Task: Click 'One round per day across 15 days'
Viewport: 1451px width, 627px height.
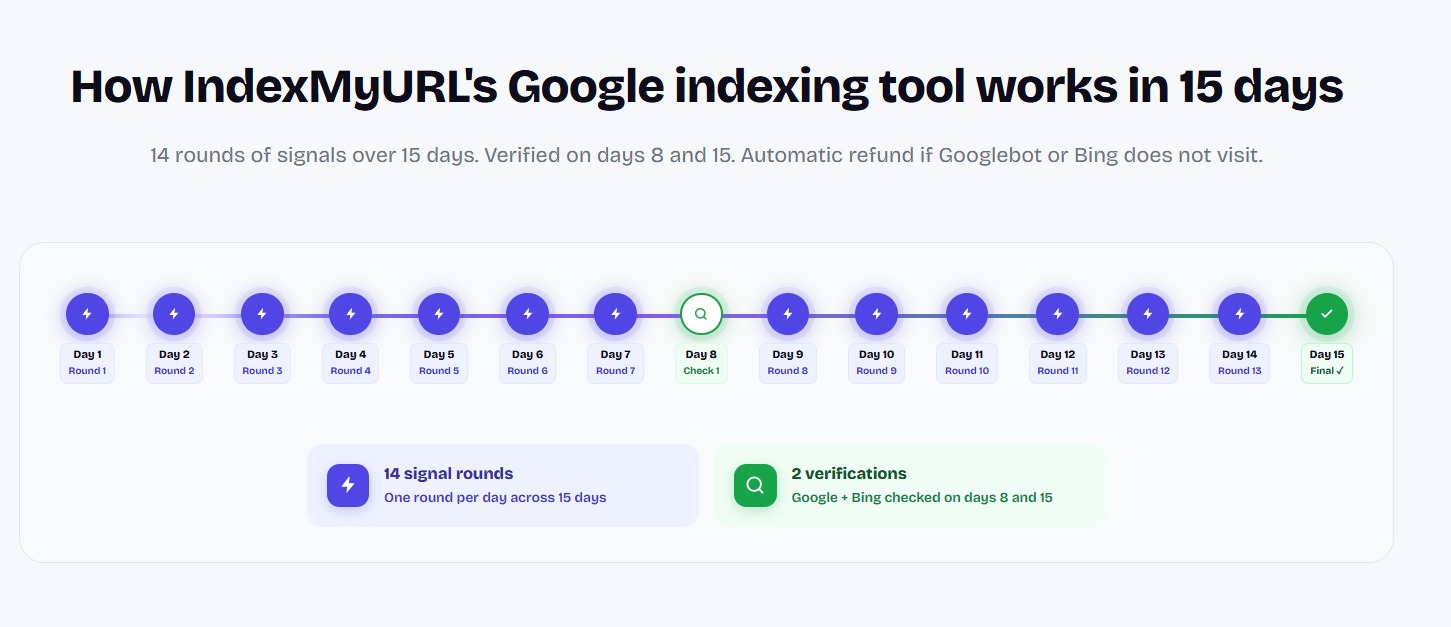Action: pos(495,497)
